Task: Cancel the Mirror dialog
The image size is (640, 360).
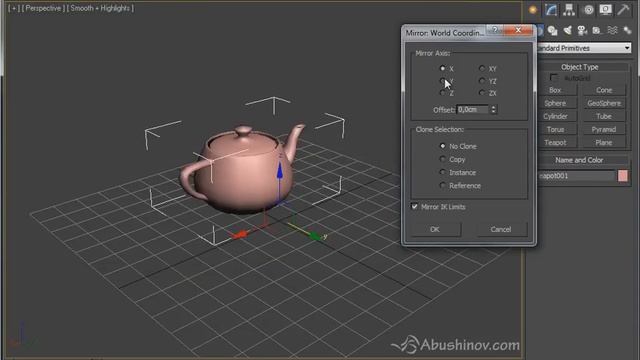Action: click(501, 229)
